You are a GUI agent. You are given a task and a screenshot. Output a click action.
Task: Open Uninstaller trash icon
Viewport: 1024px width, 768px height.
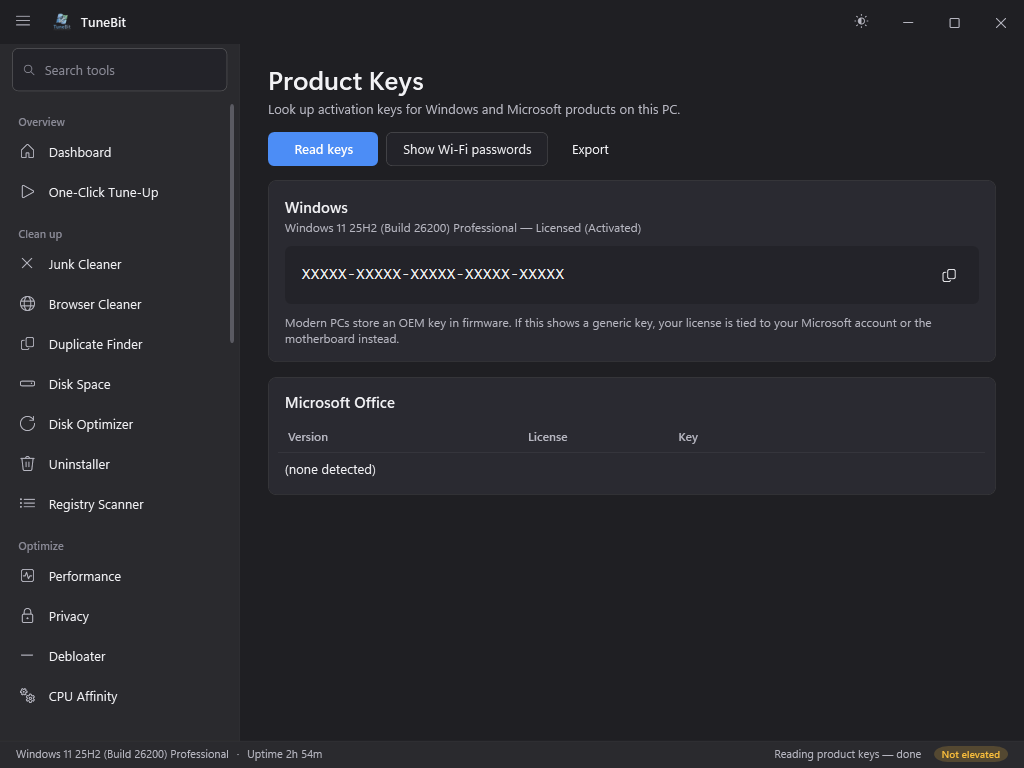[x=27, y=464]
